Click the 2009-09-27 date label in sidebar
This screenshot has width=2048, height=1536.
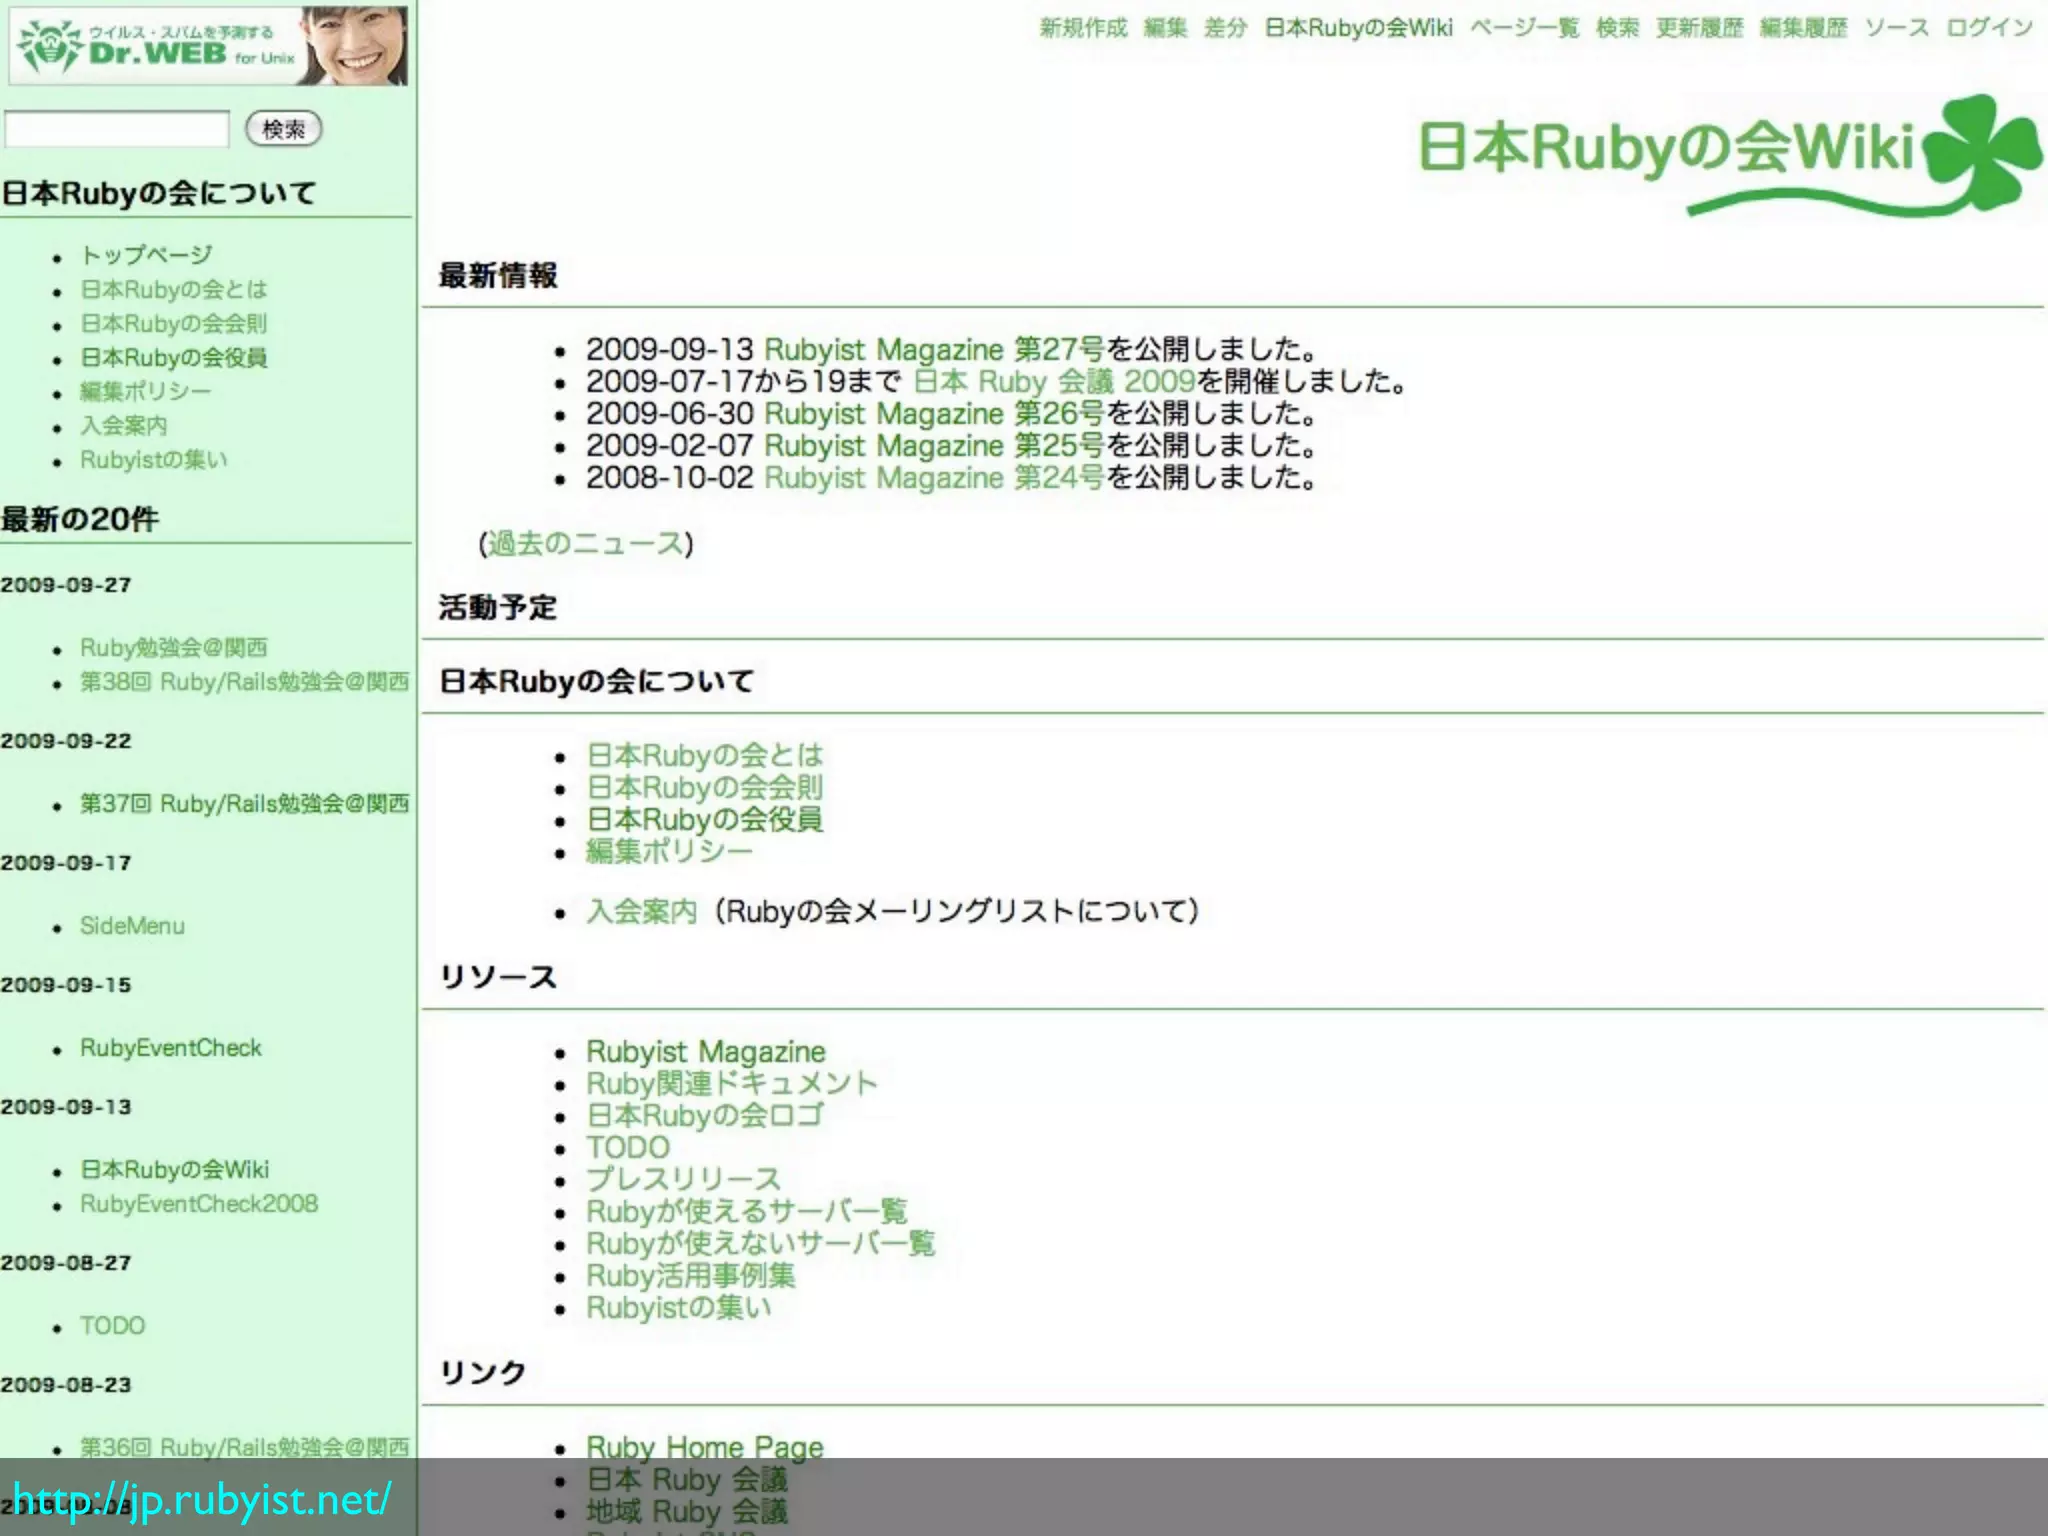click(x=66, y=585)
